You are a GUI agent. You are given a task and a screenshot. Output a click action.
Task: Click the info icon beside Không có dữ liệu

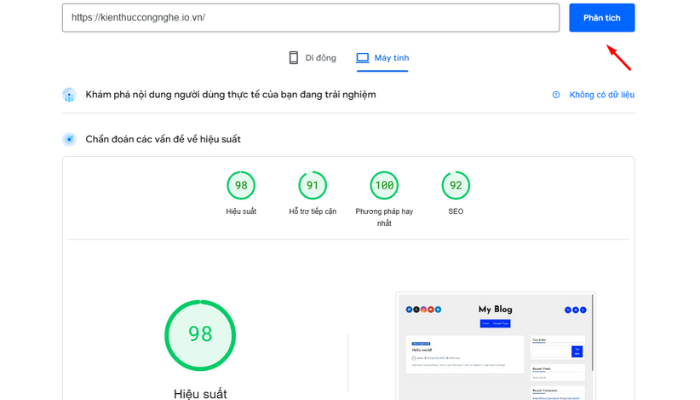click(x=556, y=95)
